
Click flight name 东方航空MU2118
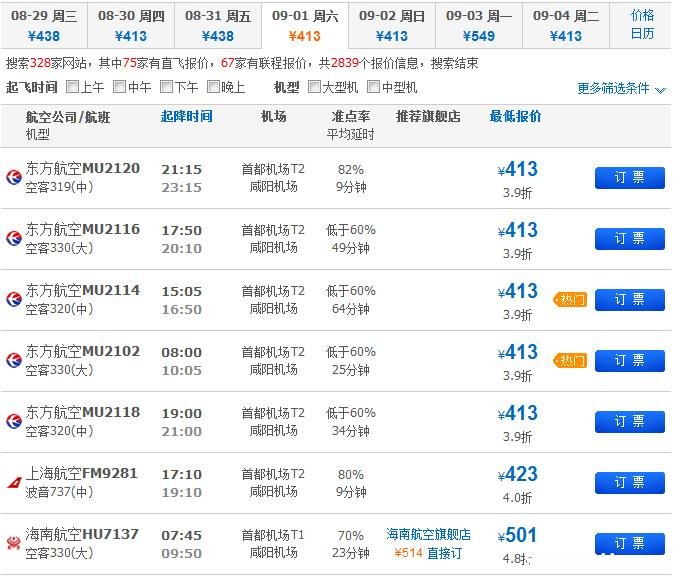click(82, 412)
